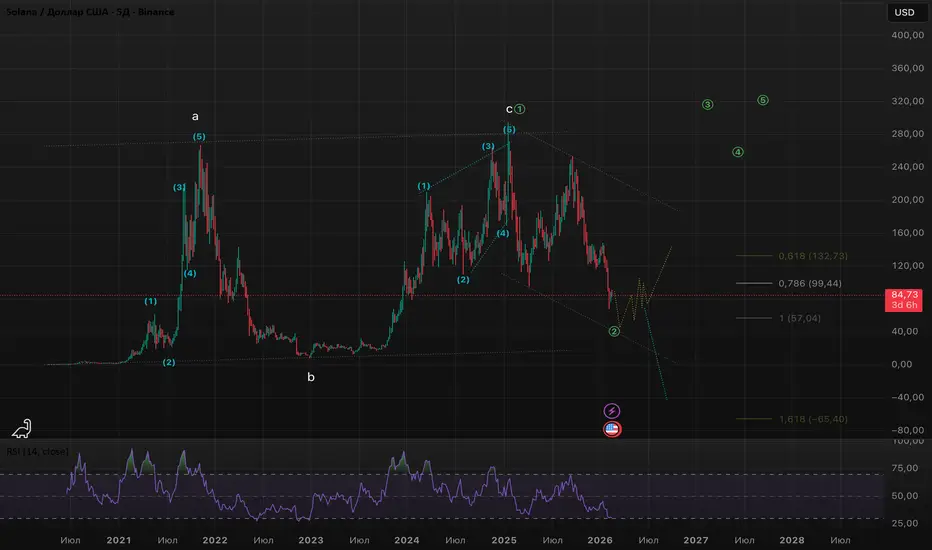The image size is (932, 550).
Task: Click the RSI (14, close) indicator label
Action: (37, 452)
